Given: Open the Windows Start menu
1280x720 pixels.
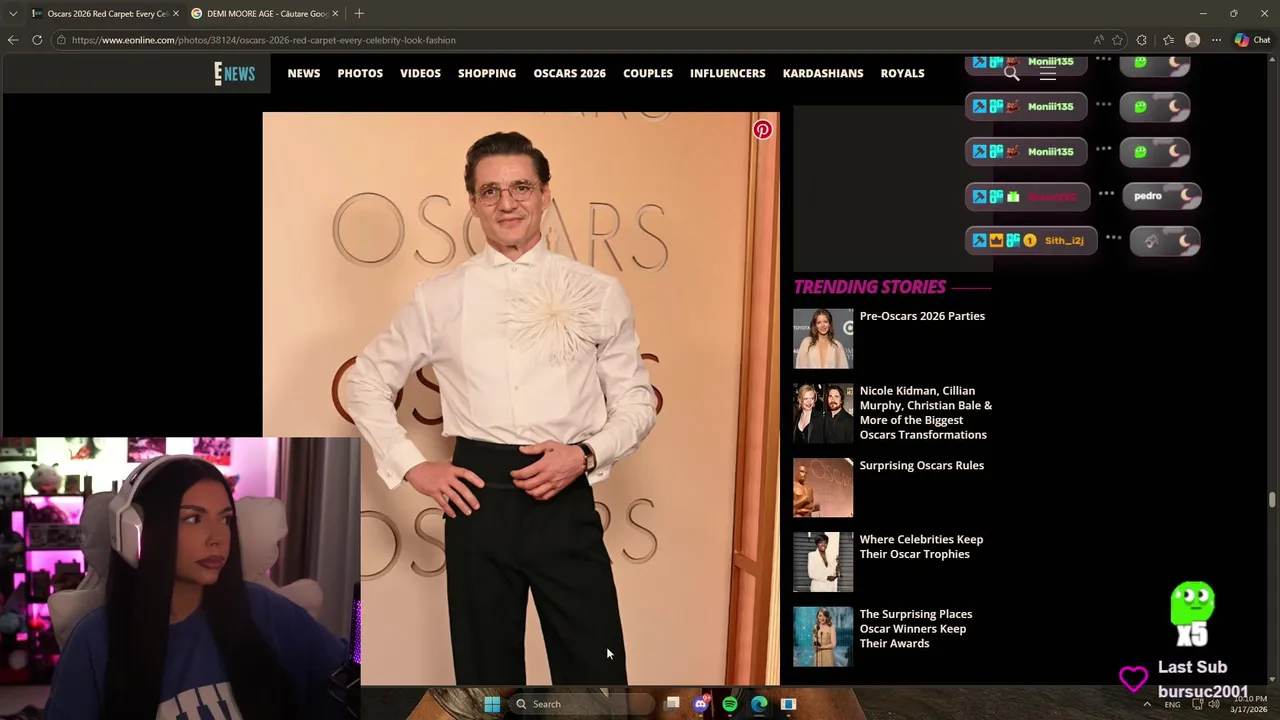Looking at the screenshot, I should pyautogui.click(x=492, y=704).
